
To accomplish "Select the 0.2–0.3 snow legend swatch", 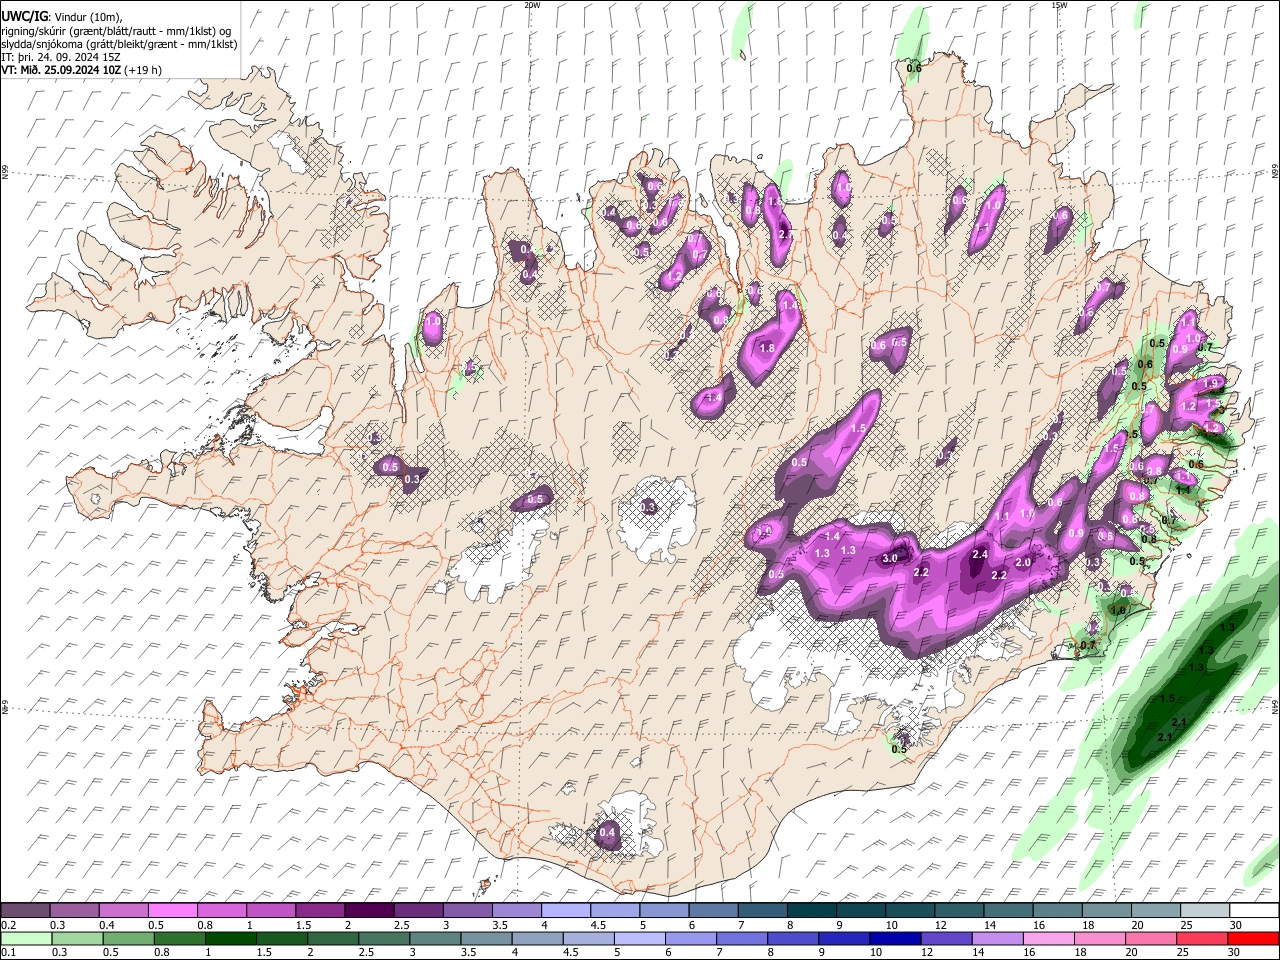I will [25, 911].
